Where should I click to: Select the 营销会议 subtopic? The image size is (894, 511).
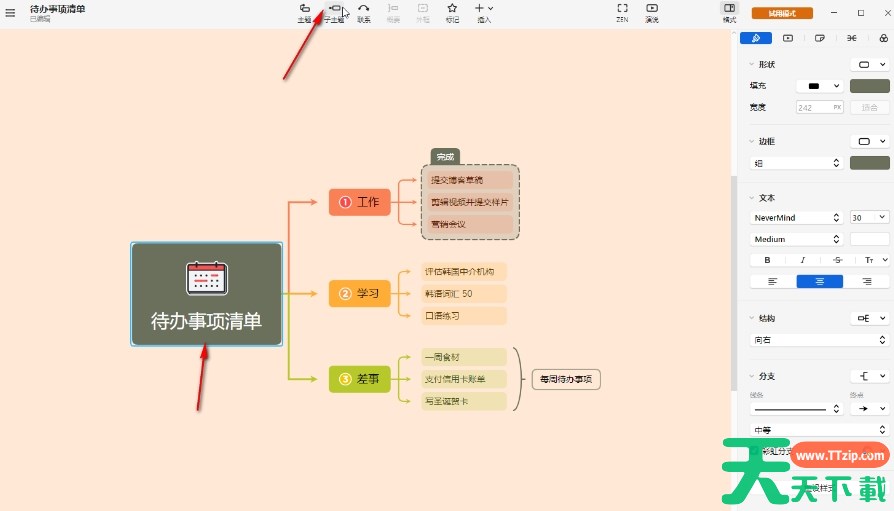click(470, 224)
